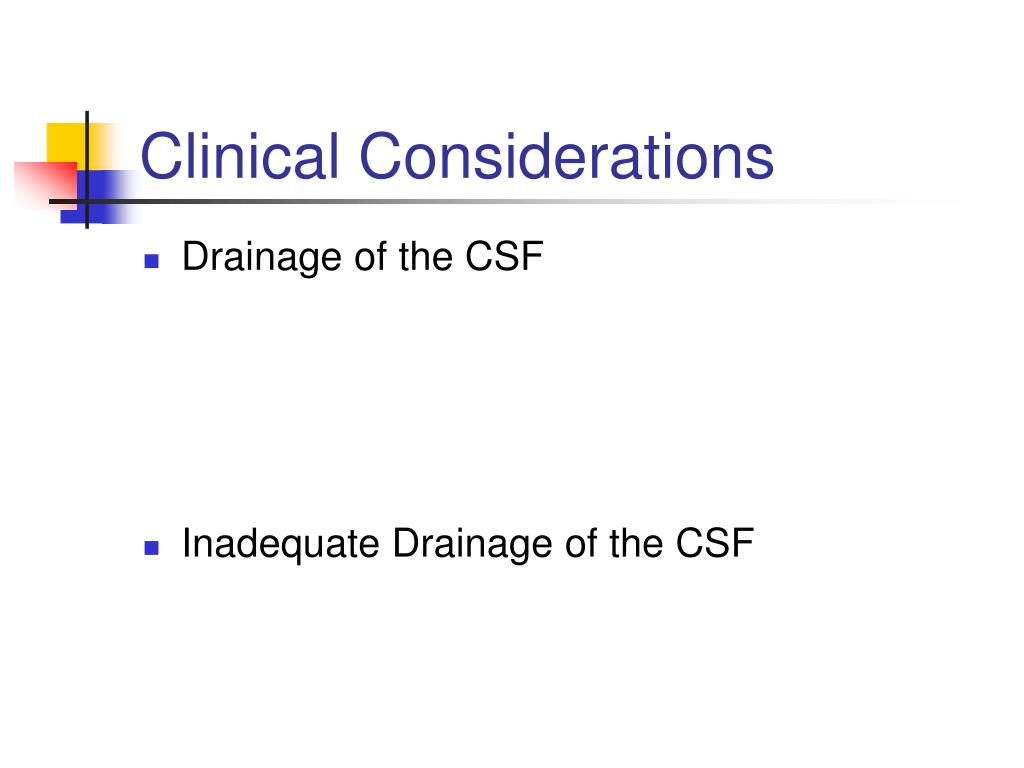Viewport: 1024px width, 768px height.
Task: Click the blue bullet before "Inadequate Drainage"
Action: point(152,547)
